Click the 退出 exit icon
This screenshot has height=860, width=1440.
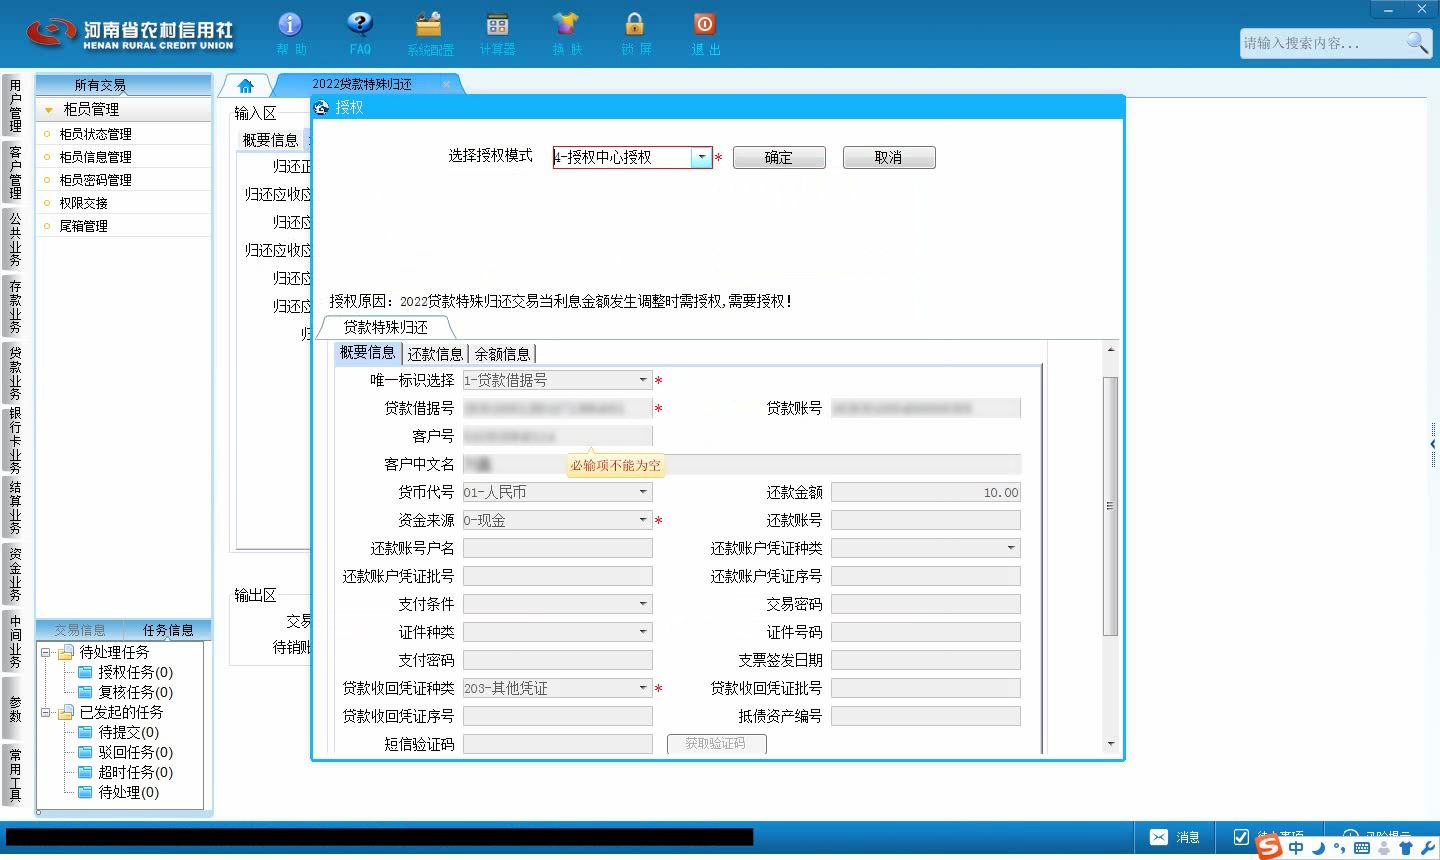(x=705, y=33)
